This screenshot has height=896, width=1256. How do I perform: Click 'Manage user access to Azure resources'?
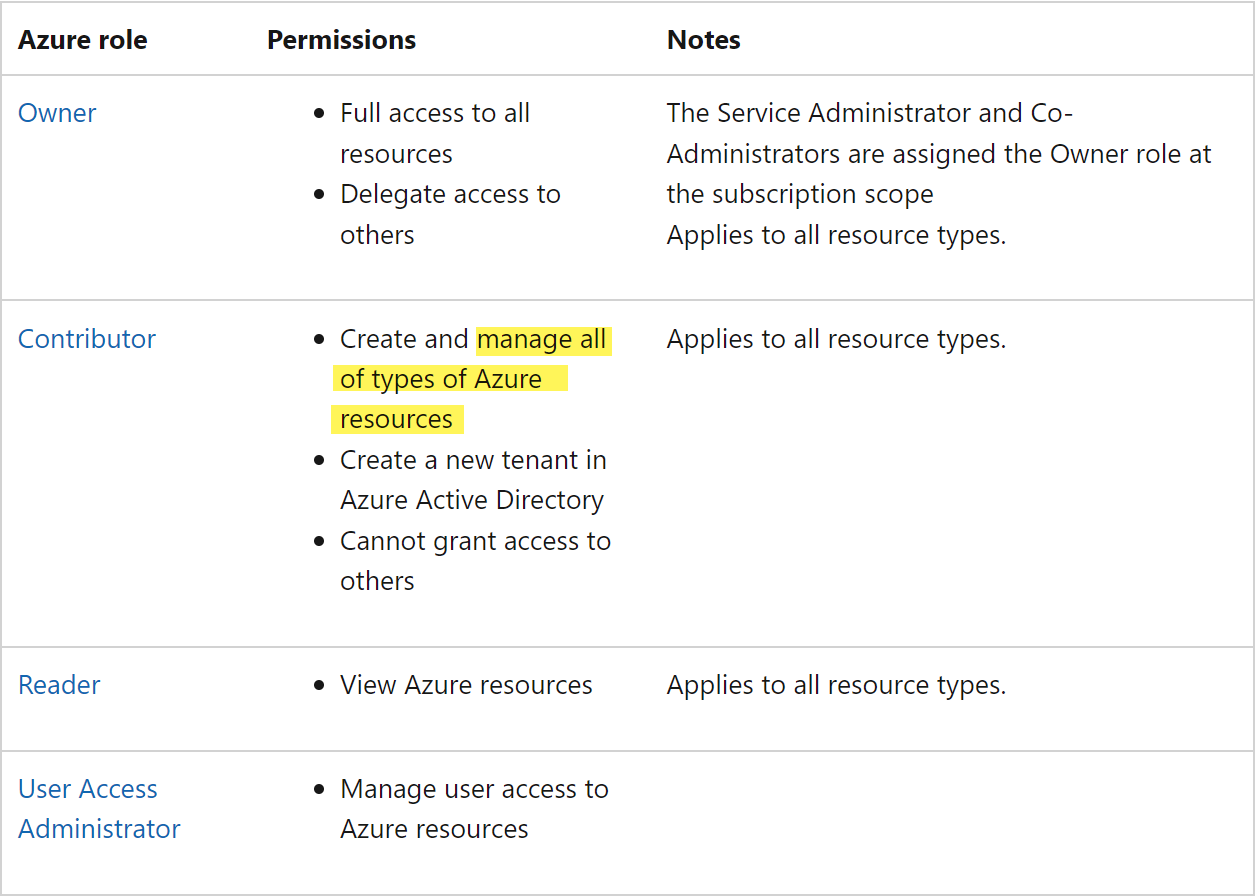coord(474,809)
